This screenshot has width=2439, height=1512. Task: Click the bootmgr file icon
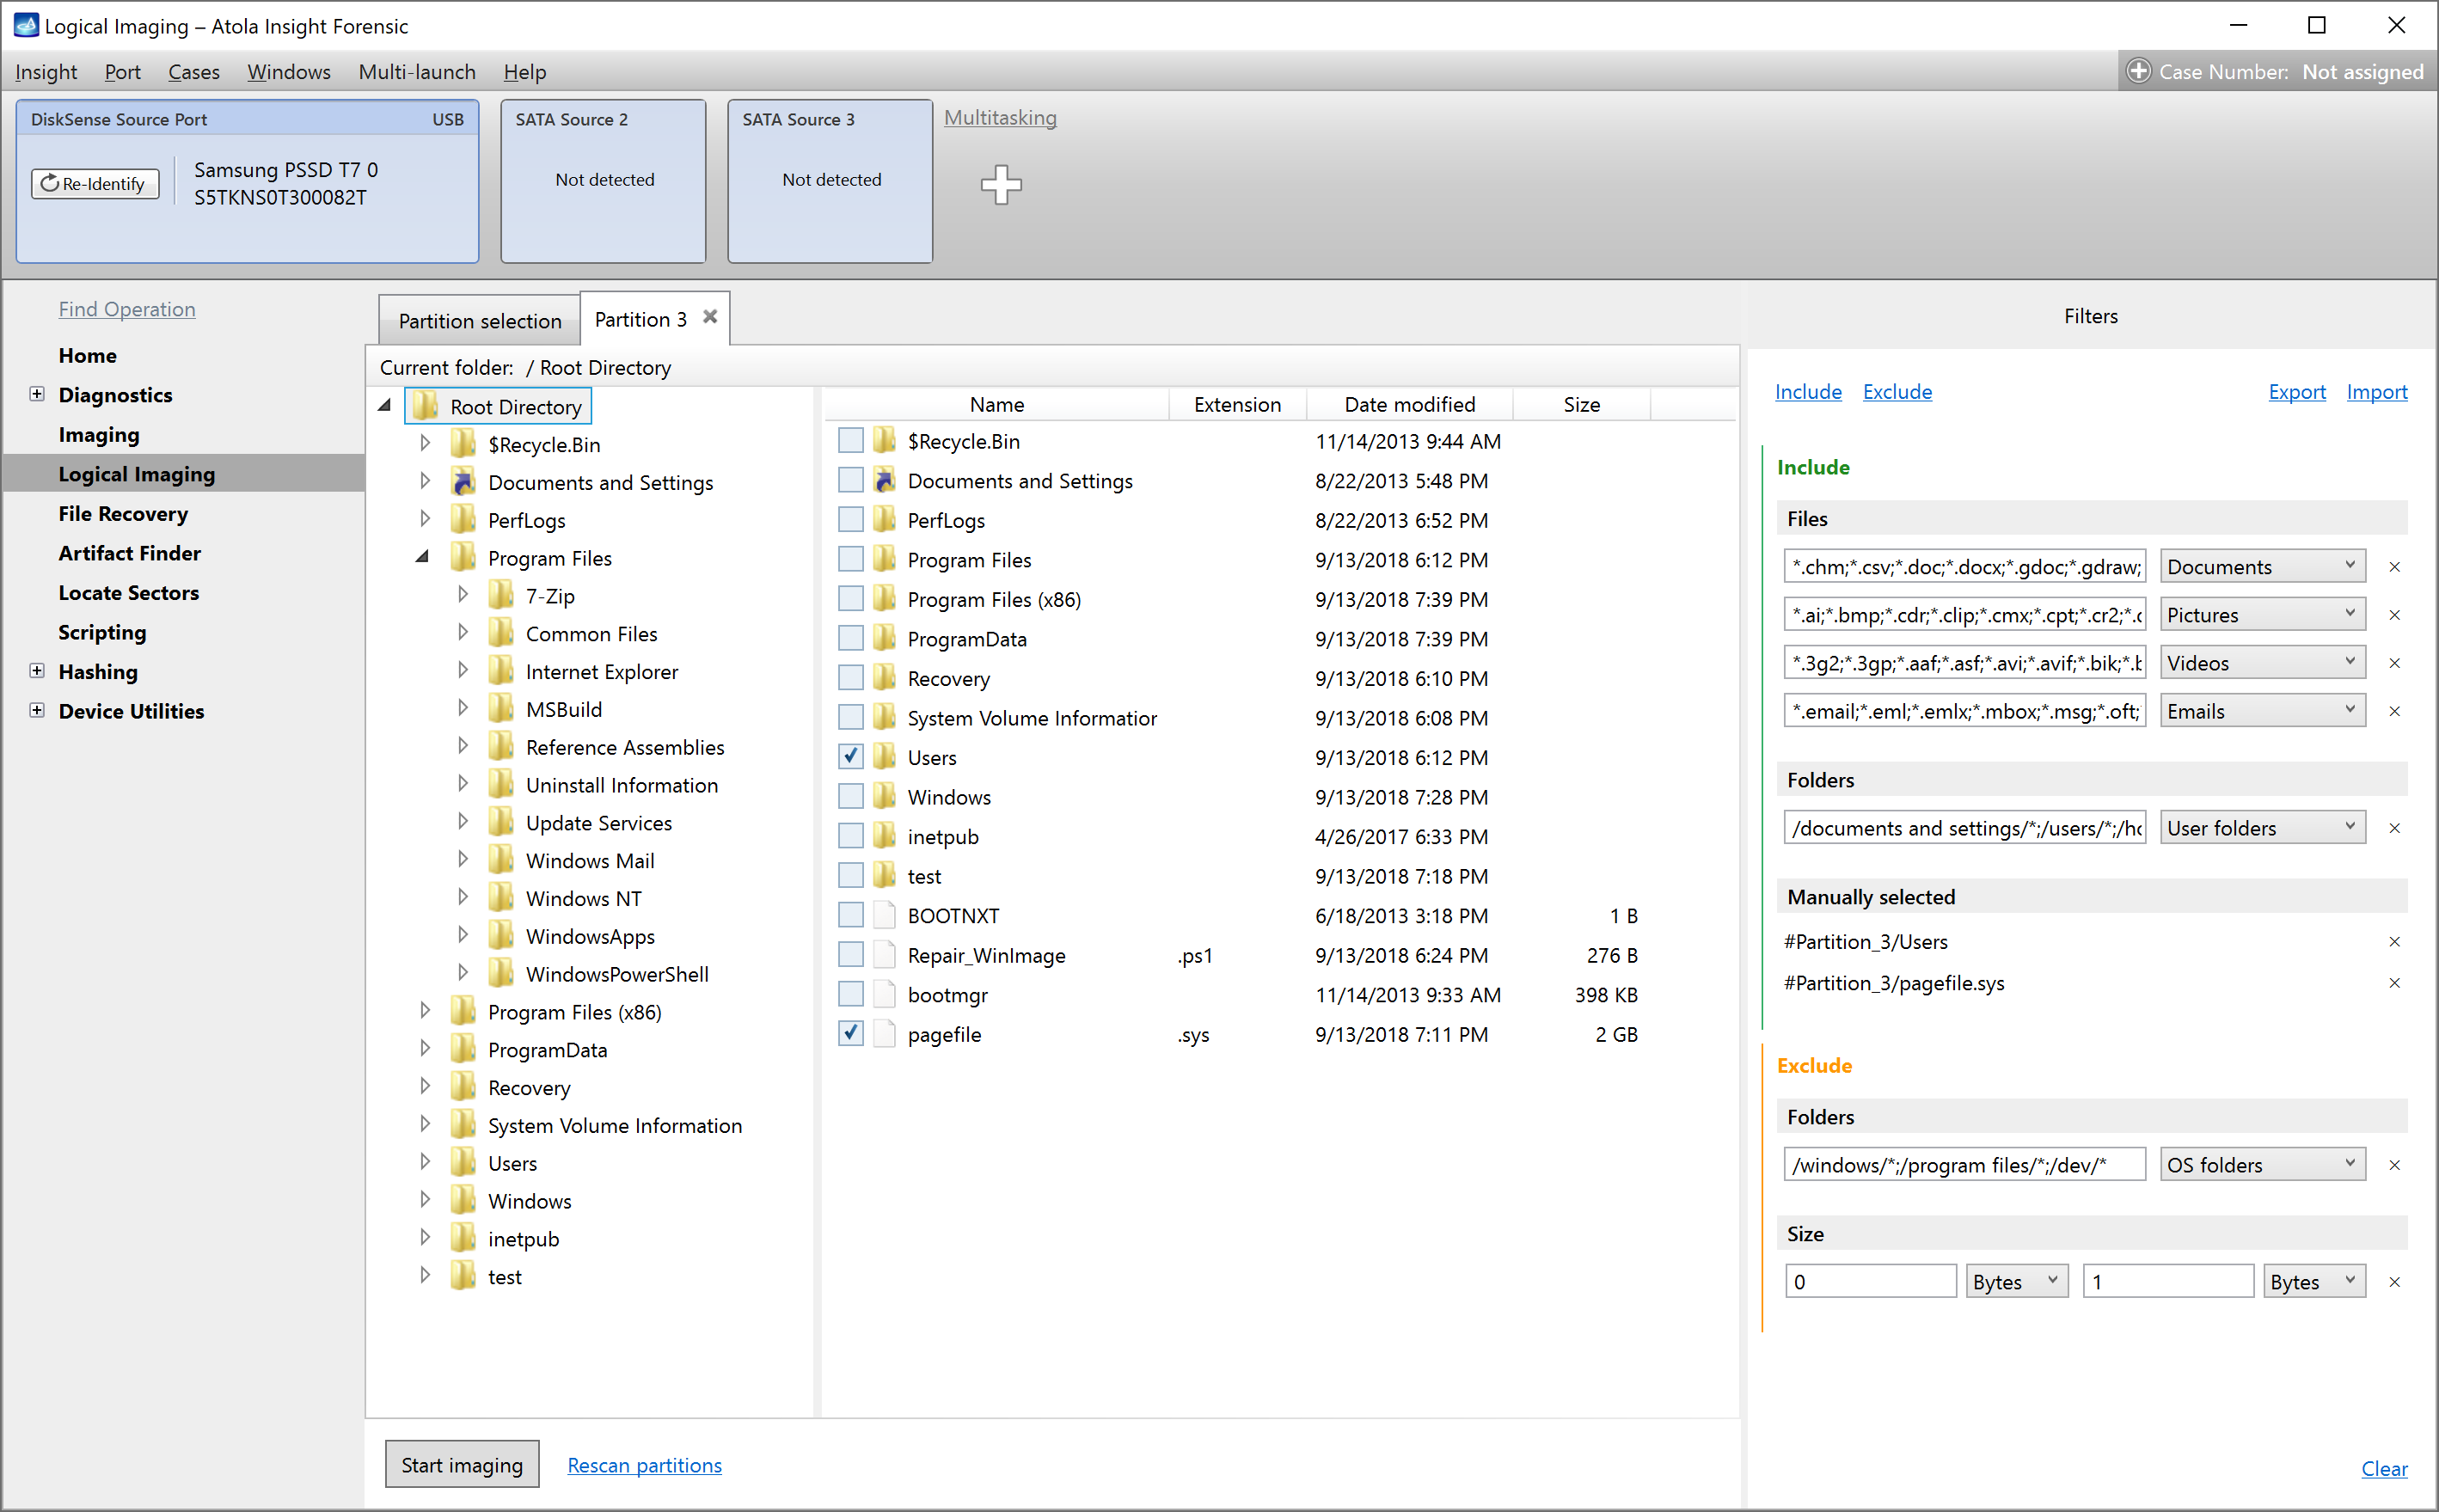click(x=884, y=994)
